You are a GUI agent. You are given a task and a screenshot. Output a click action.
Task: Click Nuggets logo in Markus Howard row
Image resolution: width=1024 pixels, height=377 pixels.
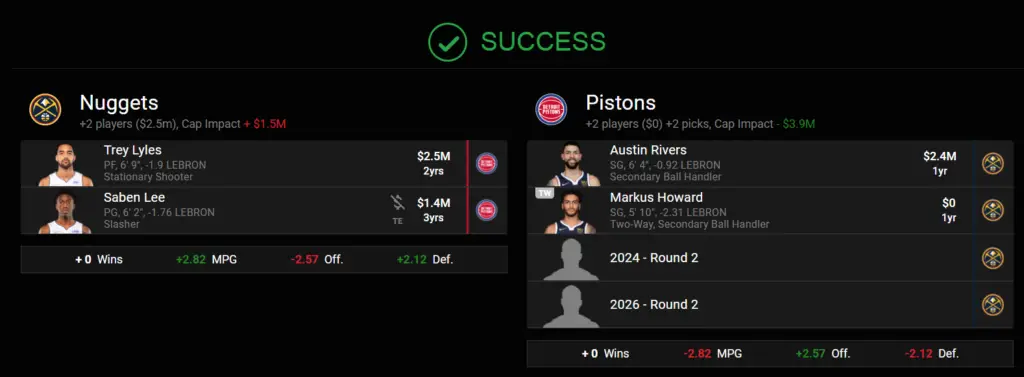[x=993, y=210]
